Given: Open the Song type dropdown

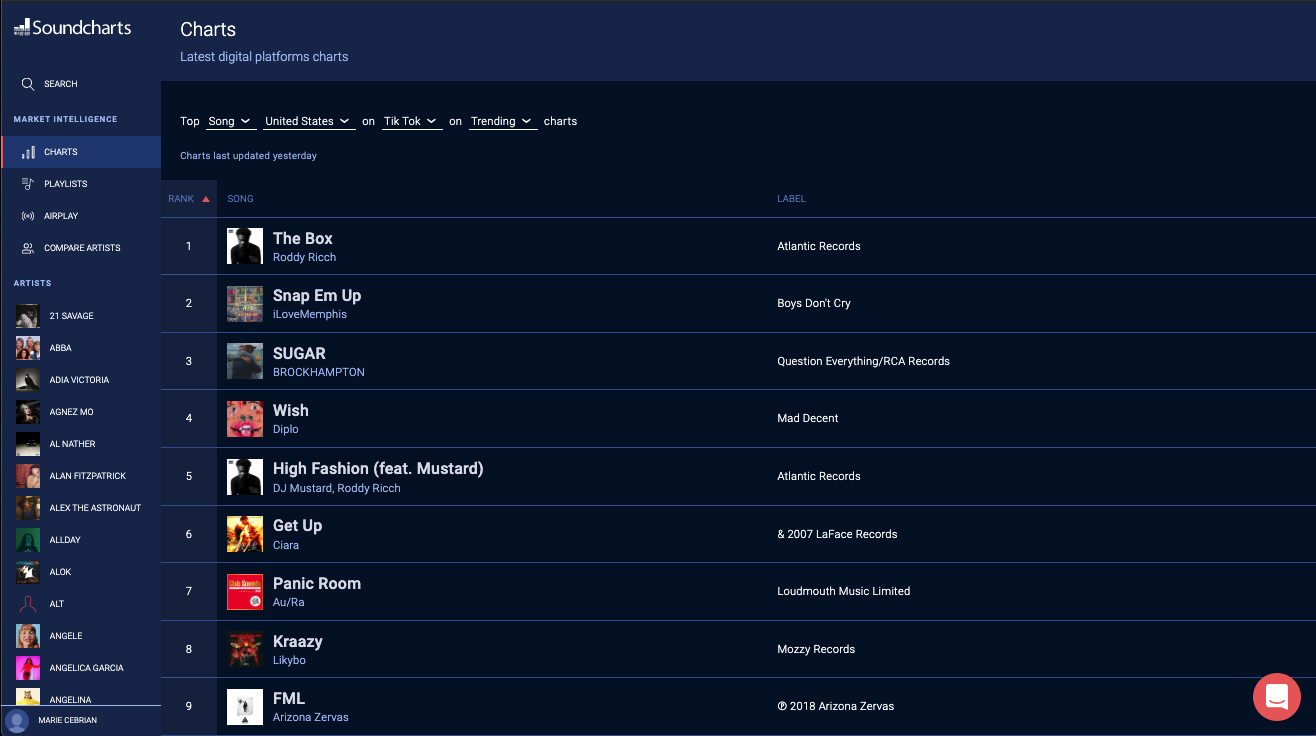Looking at the screenshot, I should (230, 121).
